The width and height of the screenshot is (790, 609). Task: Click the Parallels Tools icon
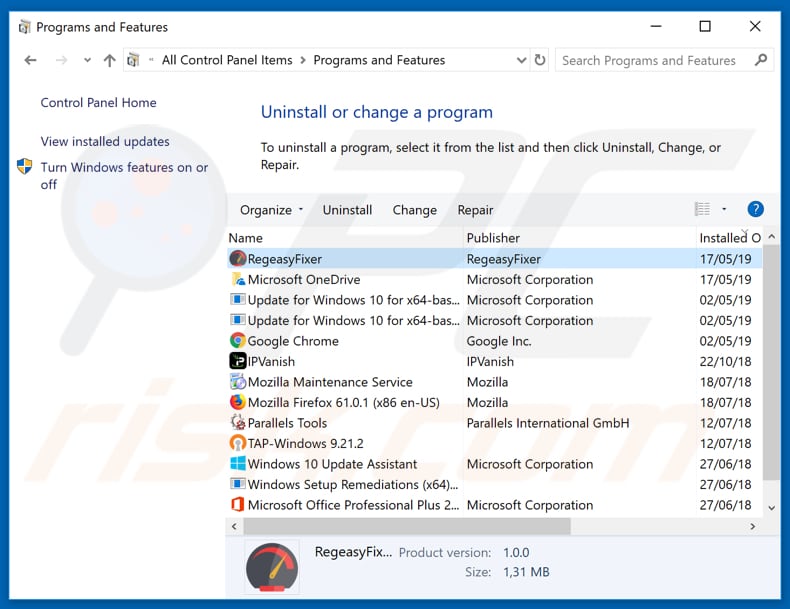tap(237, 423)
